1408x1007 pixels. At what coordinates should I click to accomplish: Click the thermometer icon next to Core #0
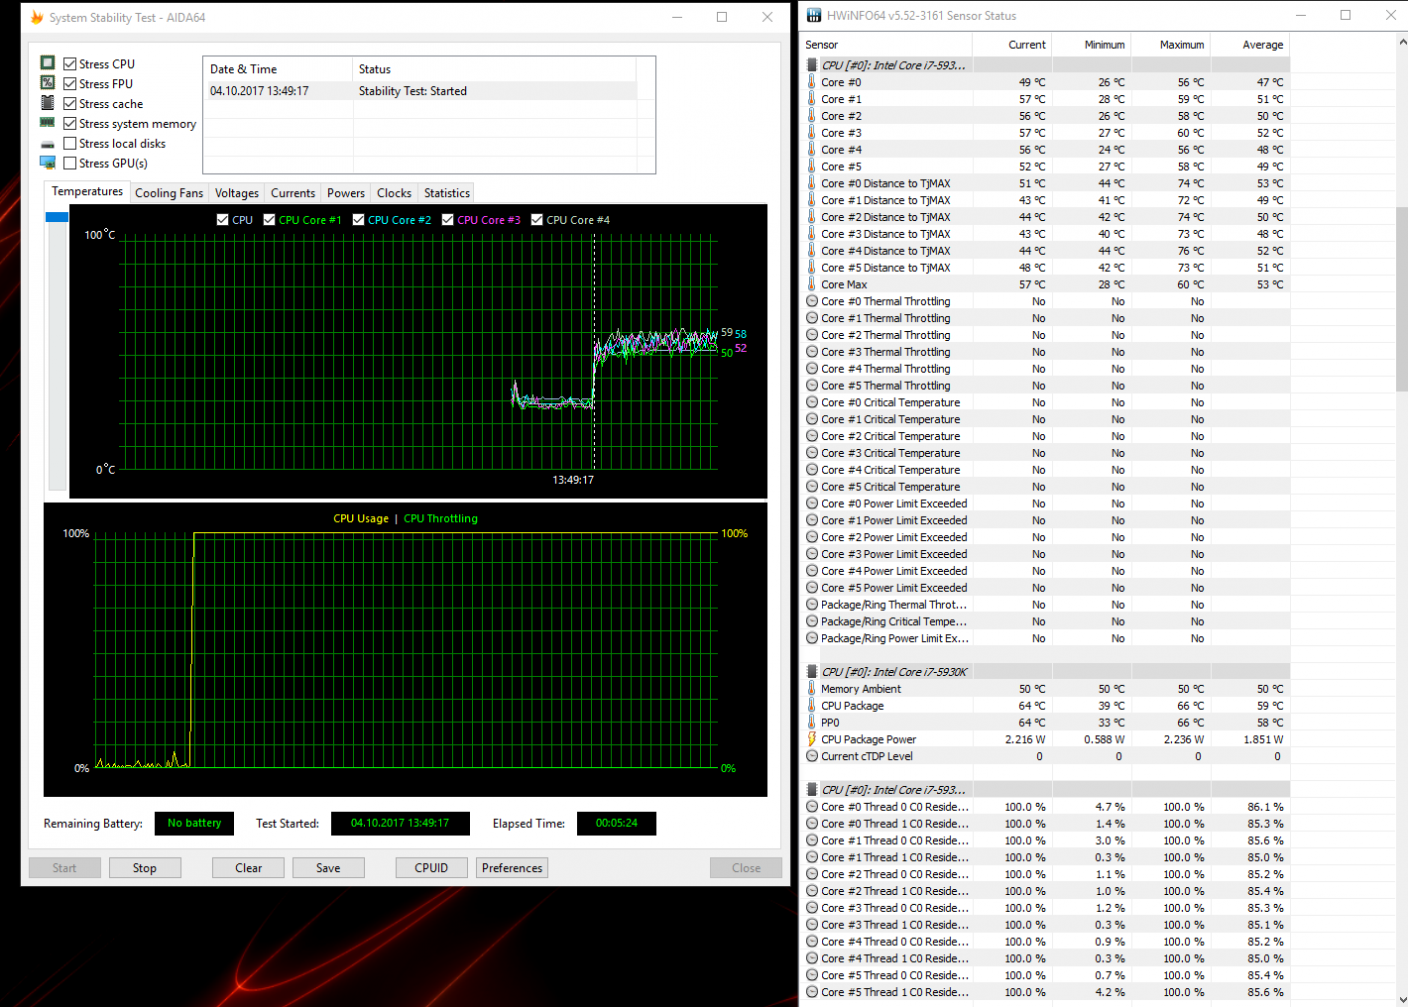coord(811,82)
